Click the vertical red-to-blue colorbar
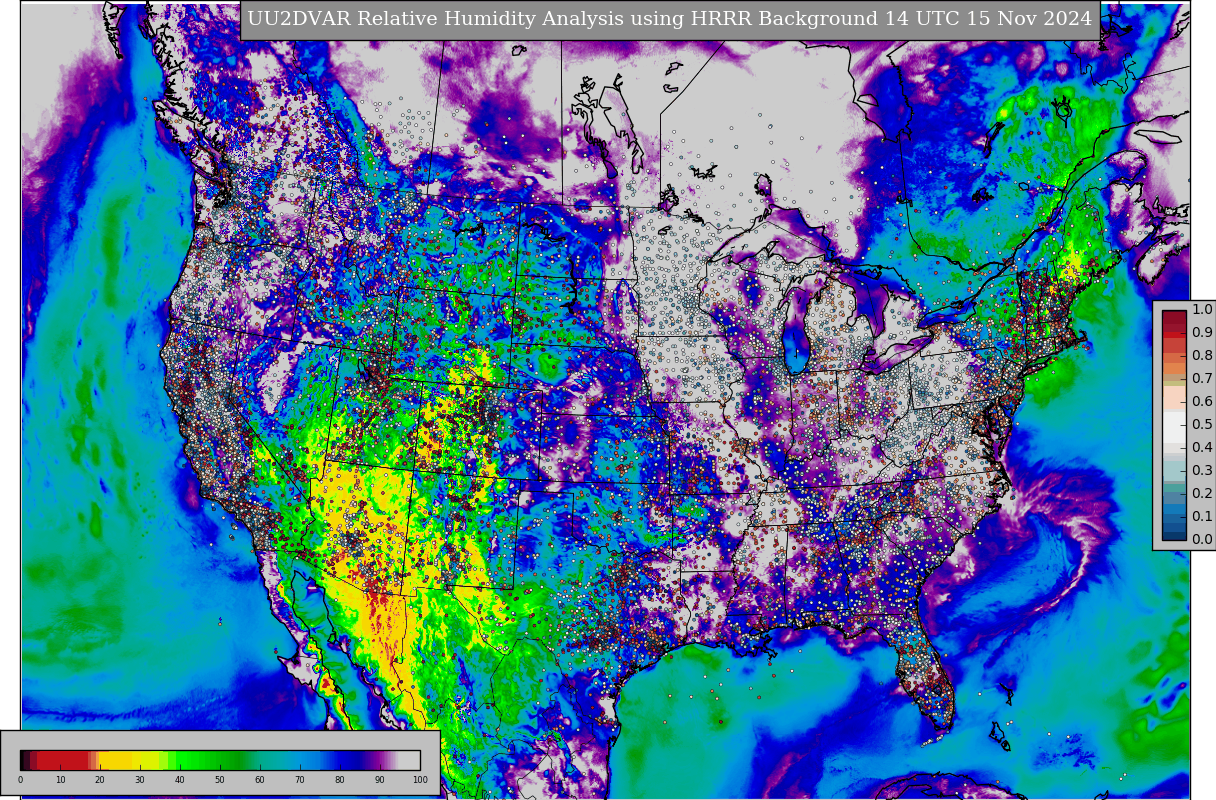This screenshot has height=800, width=1216. pos(1174,425)
